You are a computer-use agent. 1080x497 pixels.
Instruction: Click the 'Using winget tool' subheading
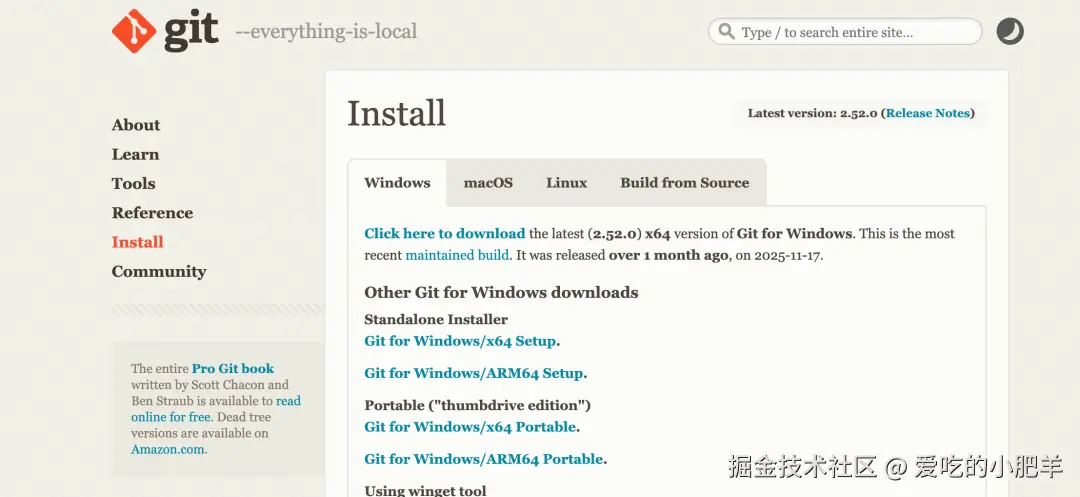coord(425,490)
